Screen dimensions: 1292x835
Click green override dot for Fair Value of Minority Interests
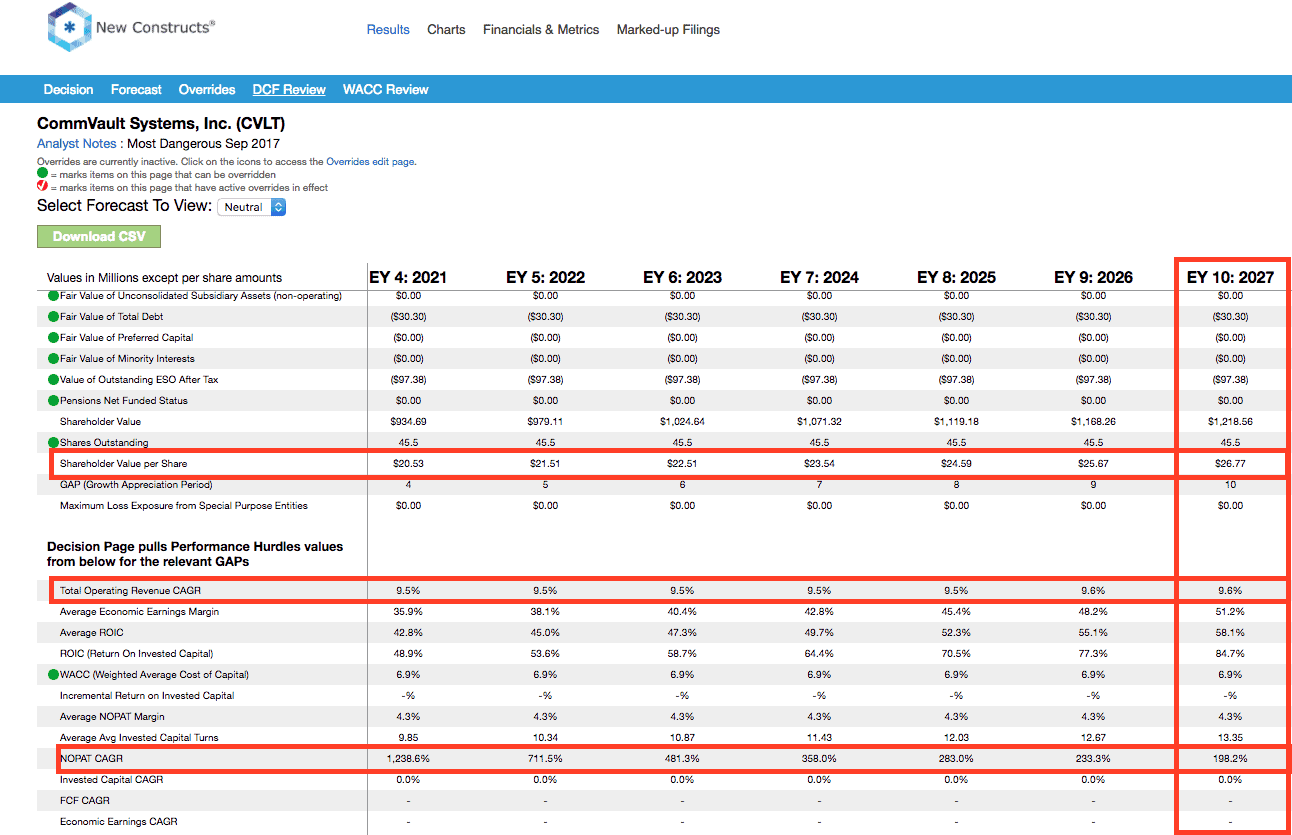pyautogui.click(x=53, y=359)
